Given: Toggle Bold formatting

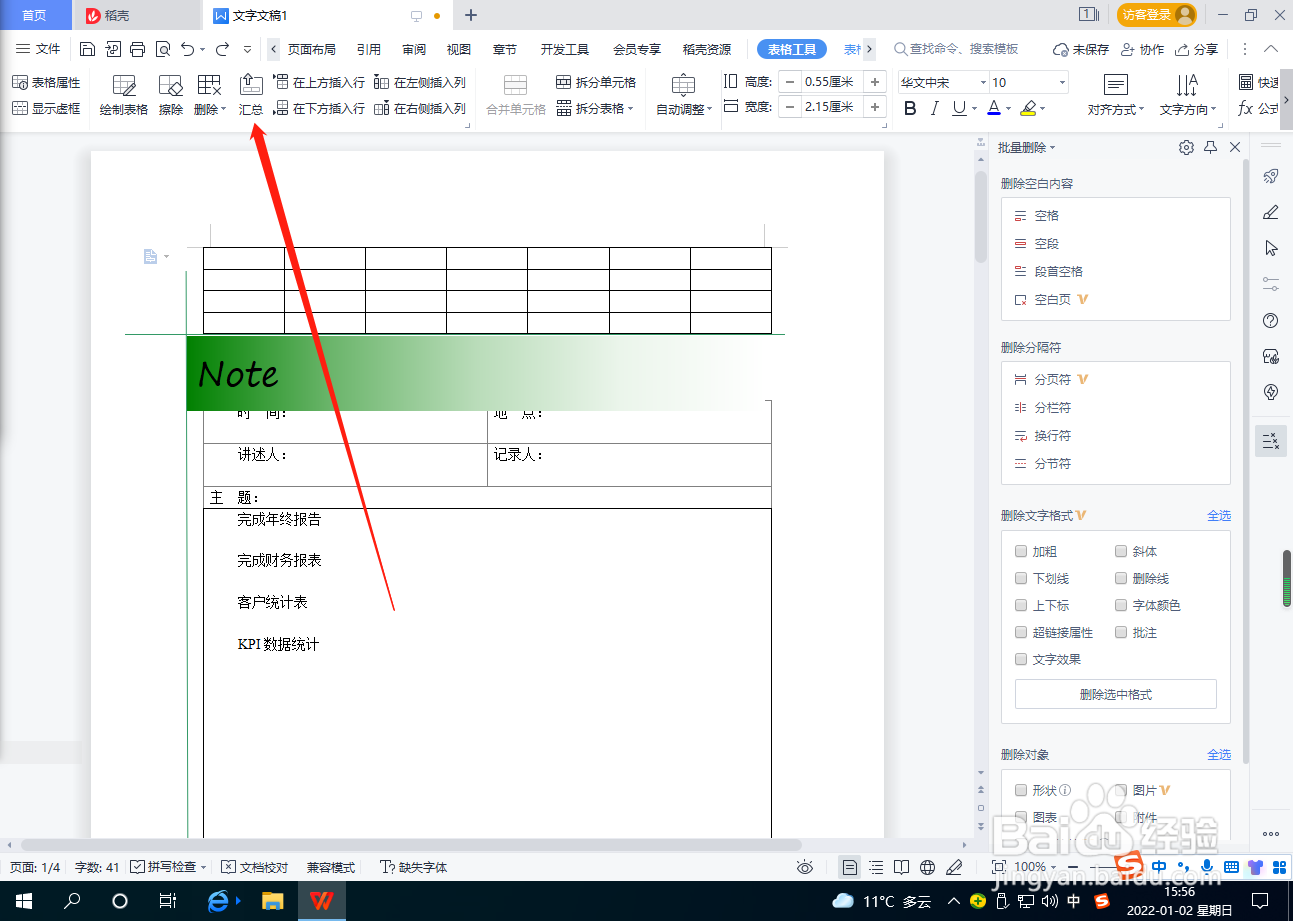Looking at the screenshot, I should 910,108.
